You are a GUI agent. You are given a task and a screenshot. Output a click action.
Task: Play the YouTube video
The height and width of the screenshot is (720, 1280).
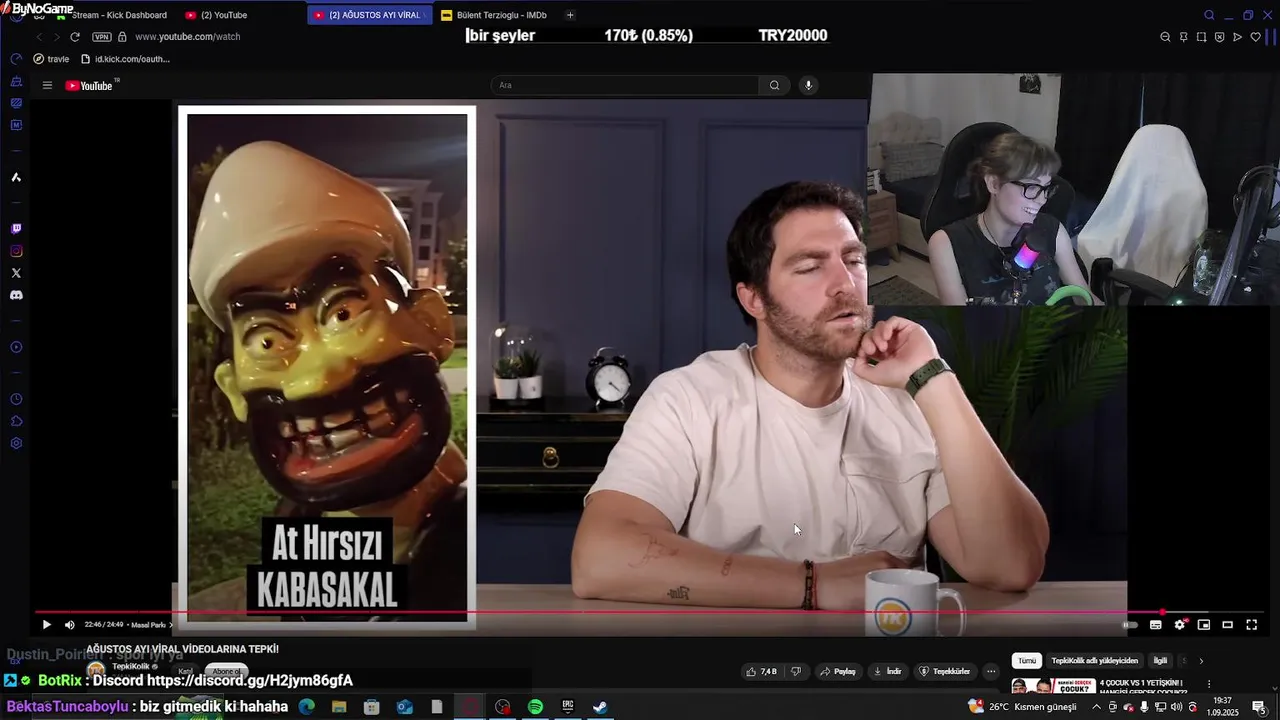(46, 625)
